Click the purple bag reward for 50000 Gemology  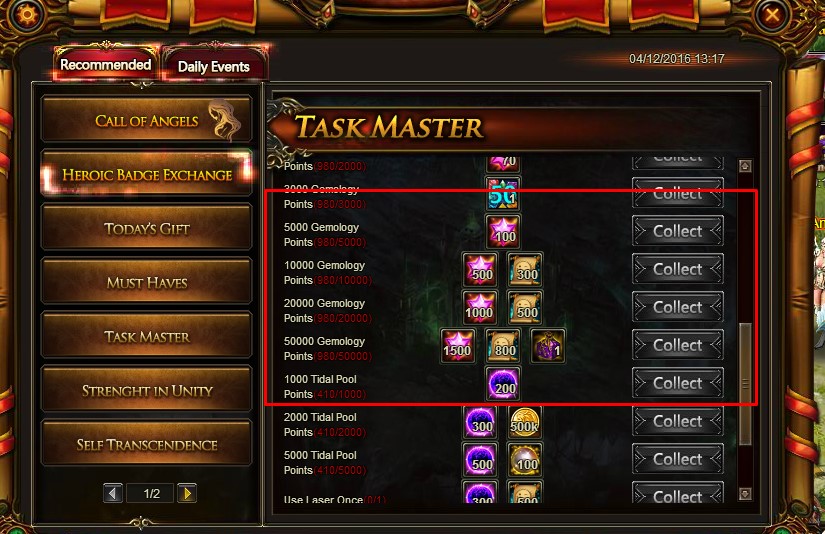pyautogui.click(x=548, y=346)
